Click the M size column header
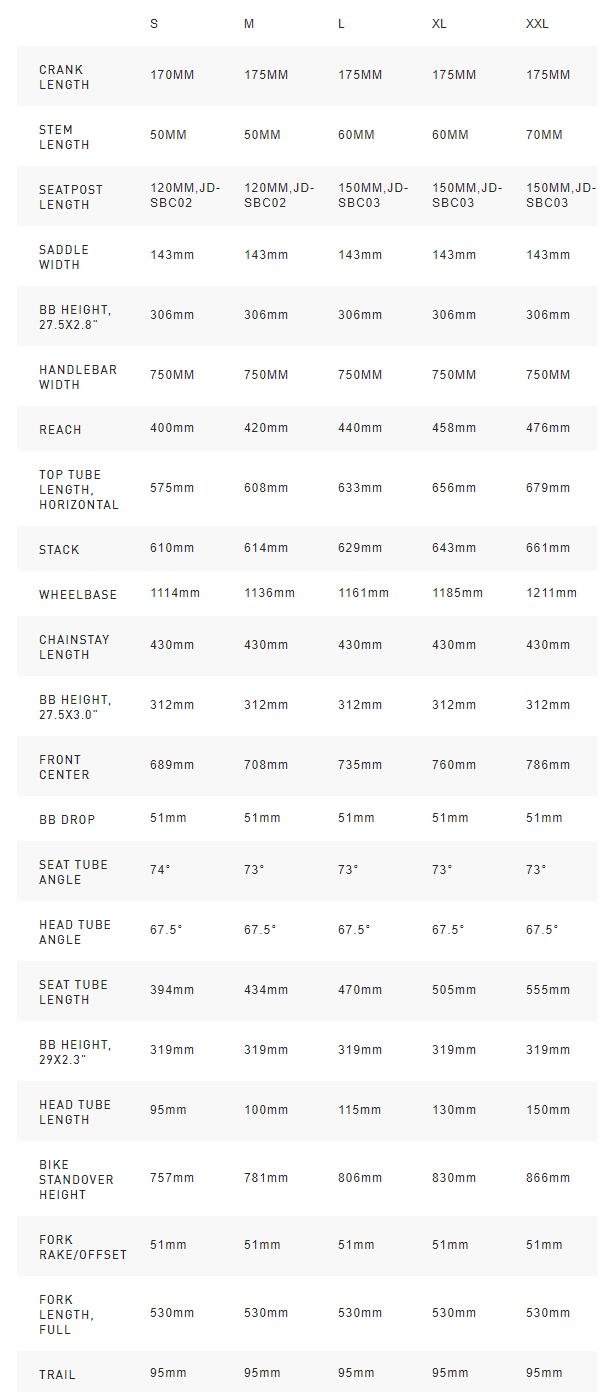This screenshot has height=1392, width=608. (249, 23)
